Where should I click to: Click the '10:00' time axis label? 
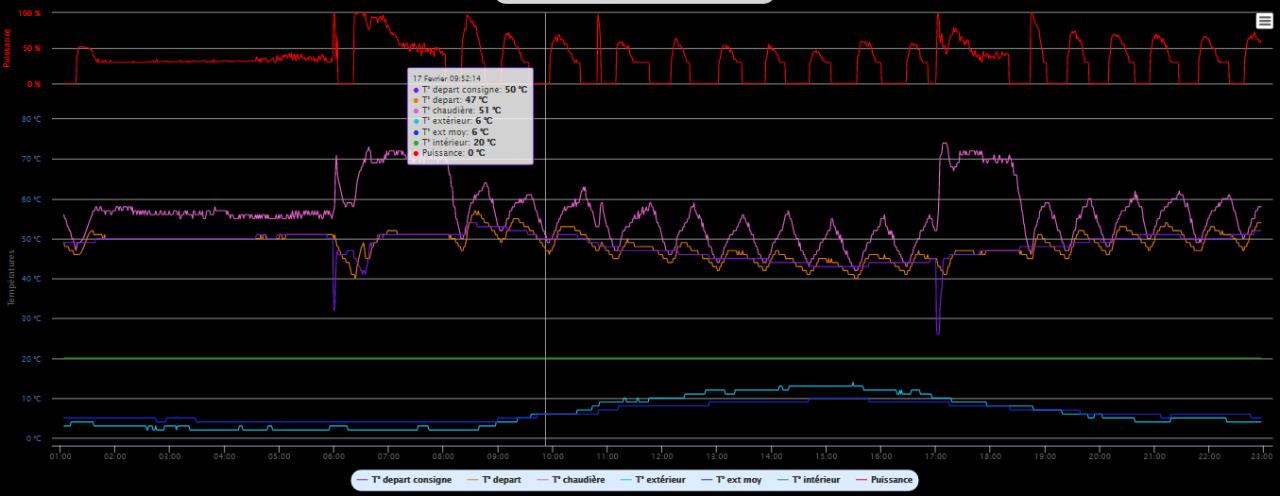(552, 456)
